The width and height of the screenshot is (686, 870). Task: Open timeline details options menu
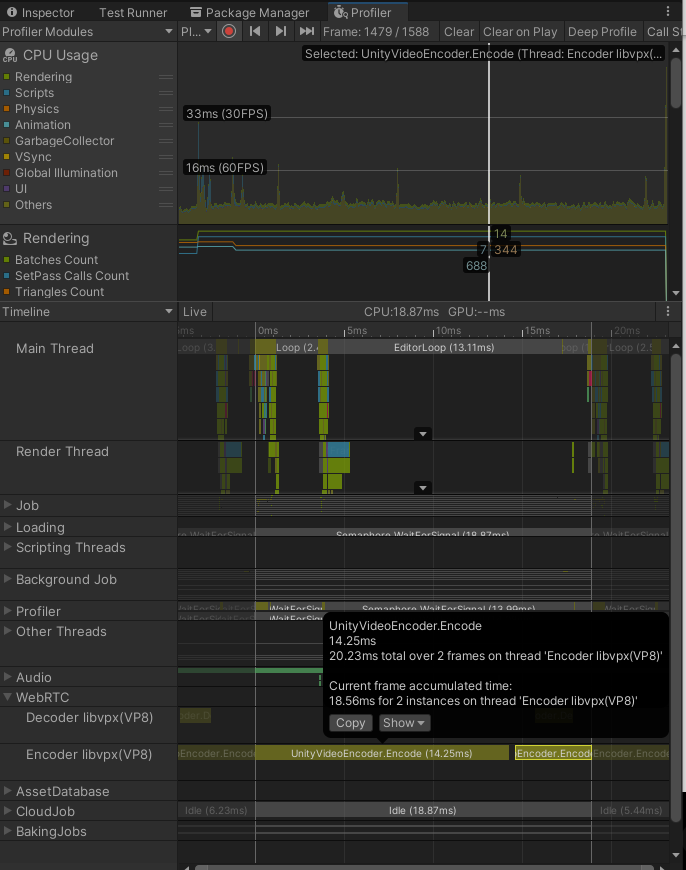tap(668, 311)
